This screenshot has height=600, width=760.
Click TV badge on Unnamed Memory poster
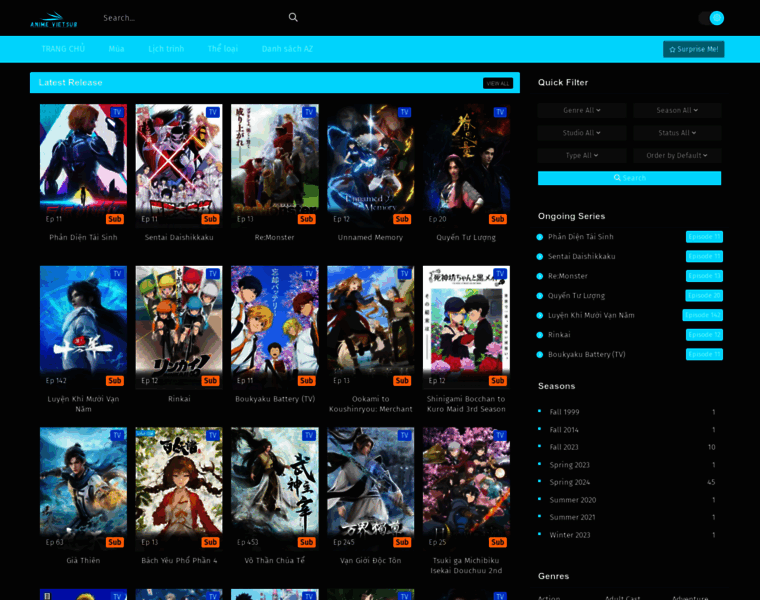coord(404,112)
